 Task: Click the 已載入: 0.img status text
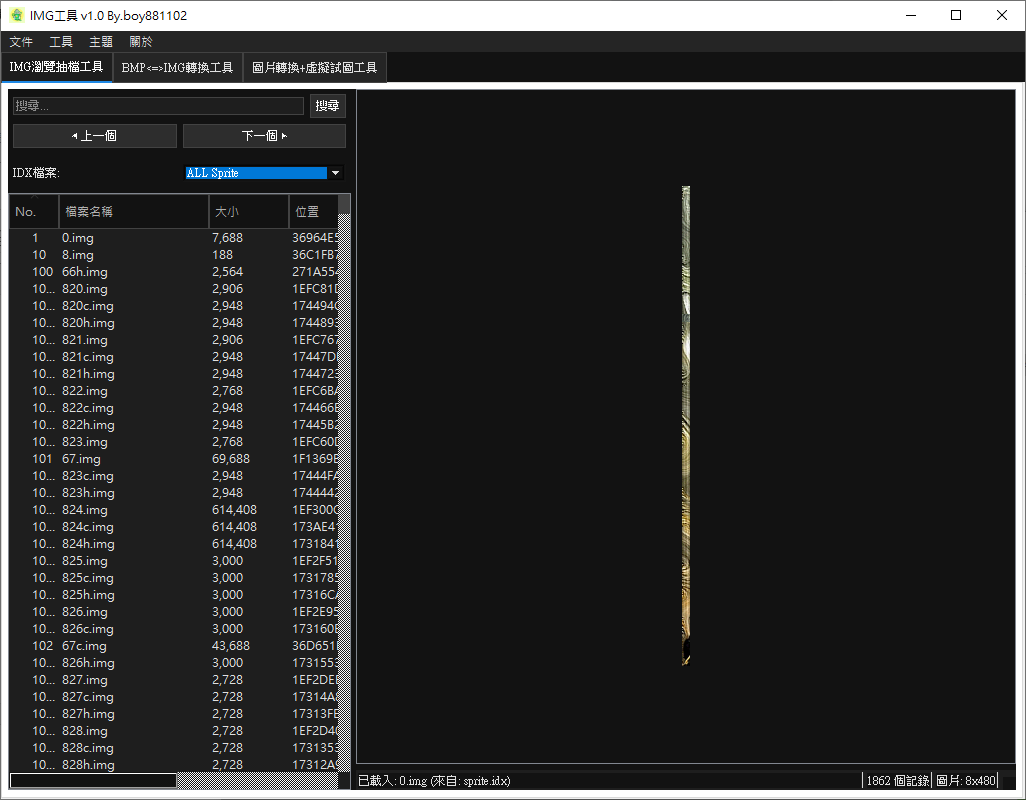pyautogui.click(x=434, y=780)
